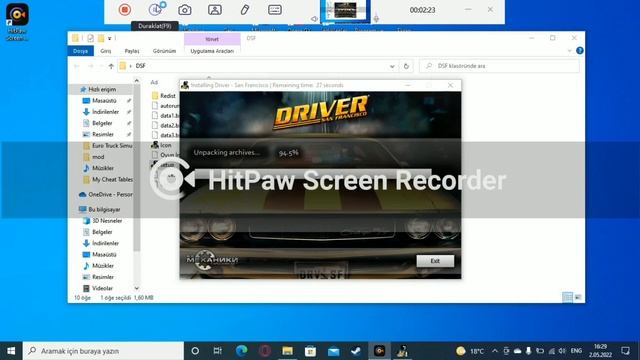This screenshot has height=360, width=640.
Task: Stop the HitPaw recording with red button
Action: point(124,9)
